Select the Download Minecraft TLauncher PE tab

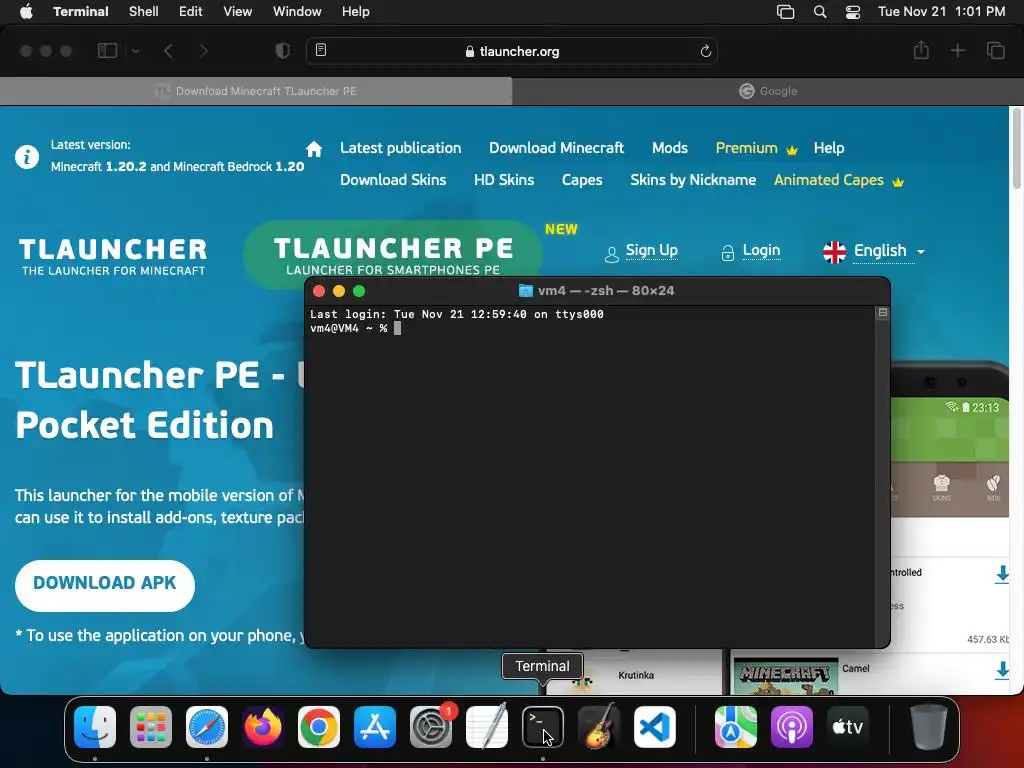[x=256, y=91]
